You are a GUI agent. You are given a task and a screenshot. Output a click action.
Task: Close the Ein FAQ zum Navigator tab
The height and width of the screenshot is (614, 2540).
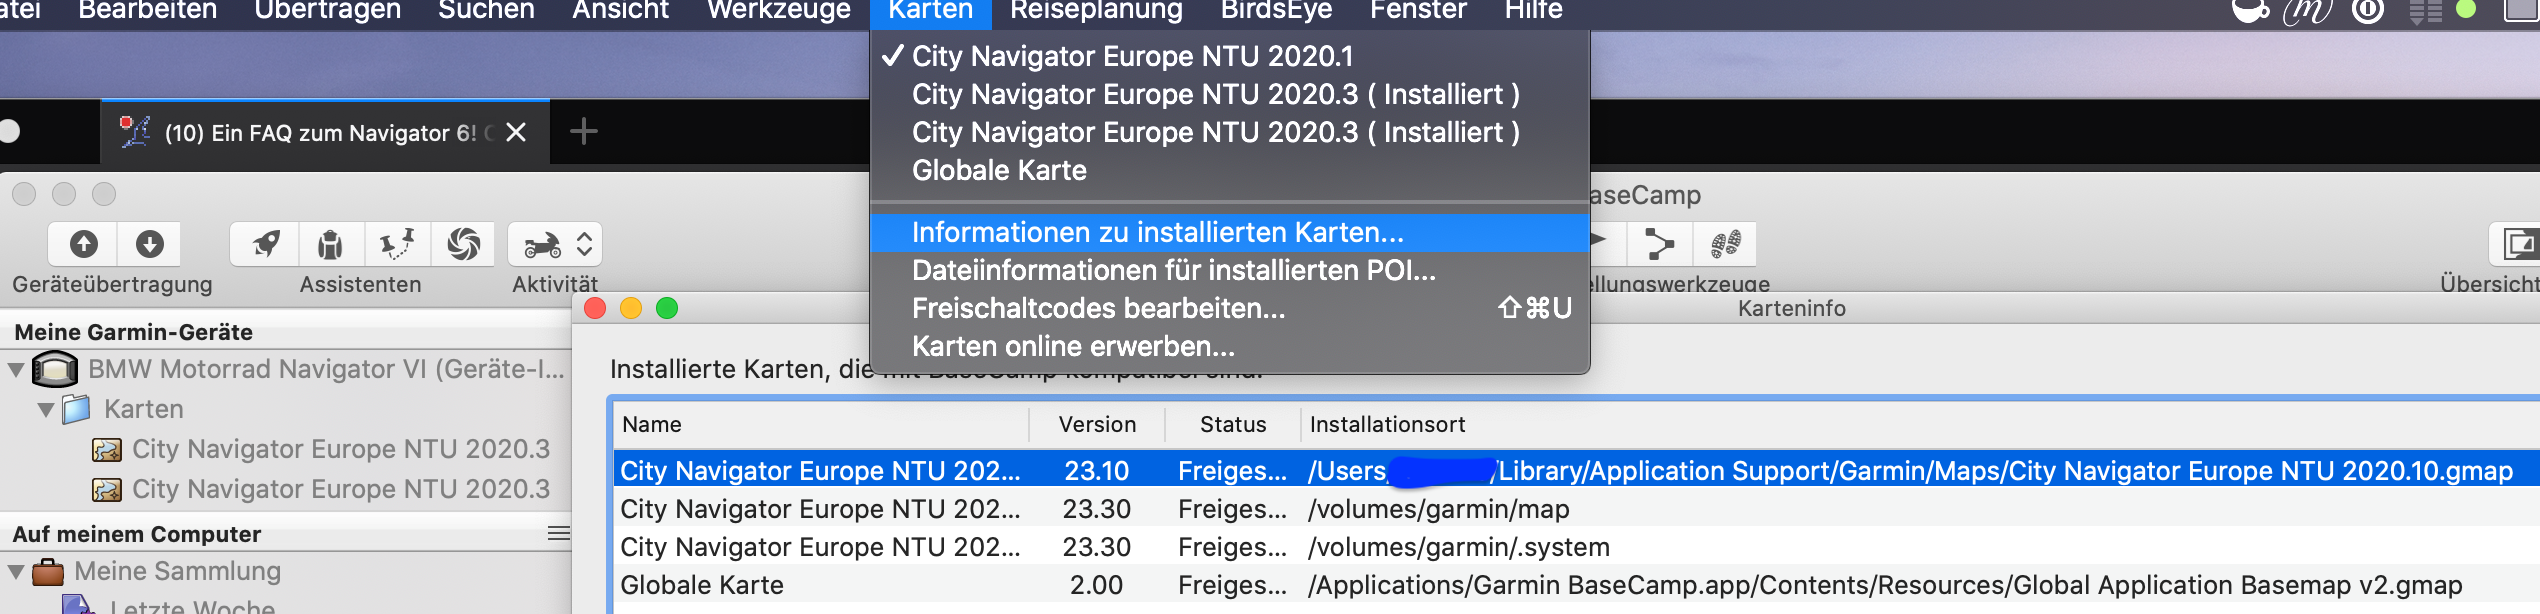[x=516, y=132]
